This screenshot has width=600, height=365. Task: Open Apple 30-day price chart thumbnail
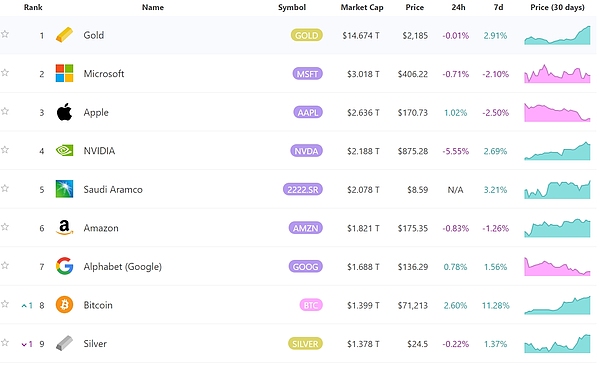tap(557, 112)
